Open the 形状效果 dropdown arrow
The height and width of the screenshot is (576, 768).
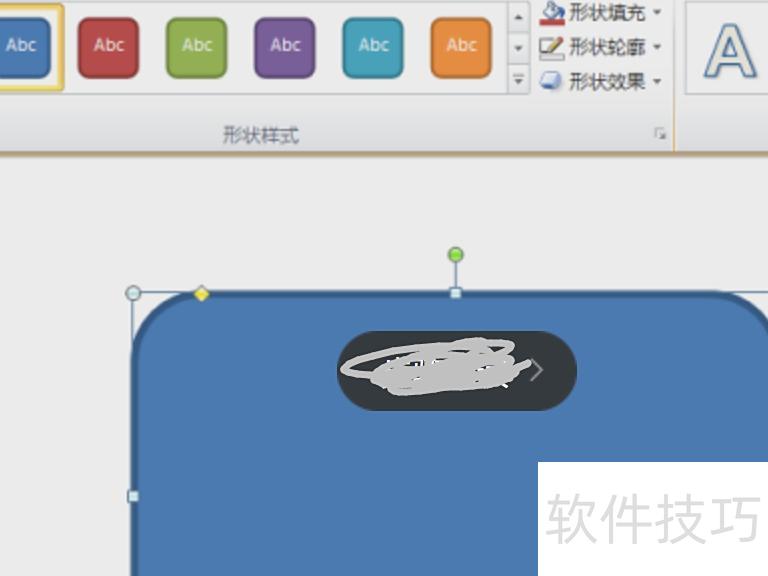click(x=657, y=81)
